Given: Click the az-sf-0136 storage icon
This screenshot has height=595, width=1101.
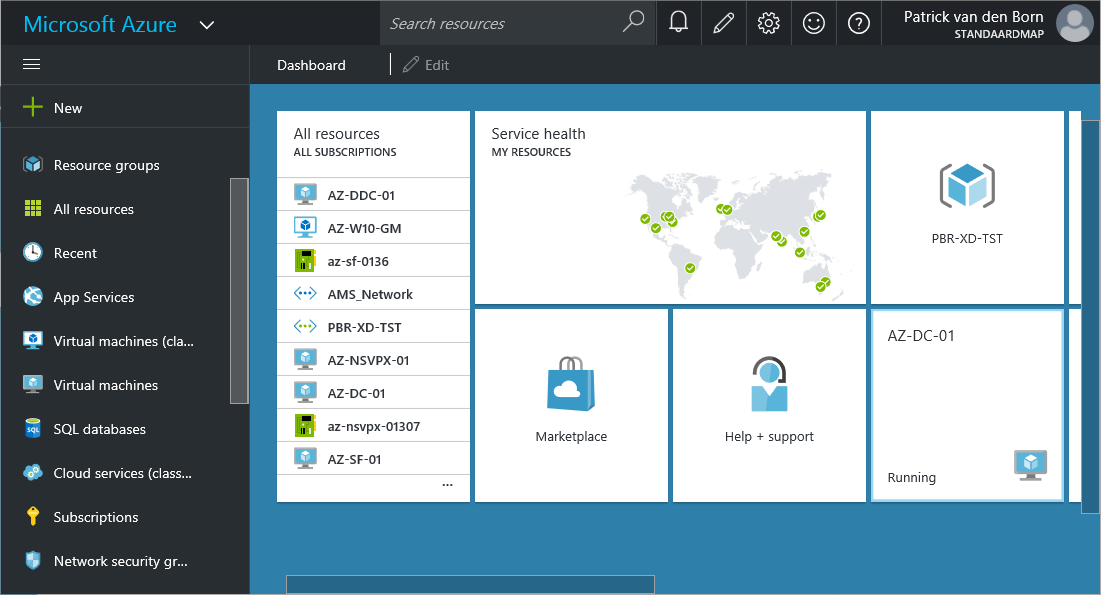Looking at the screenshot, I should click(x=305, y=261).
